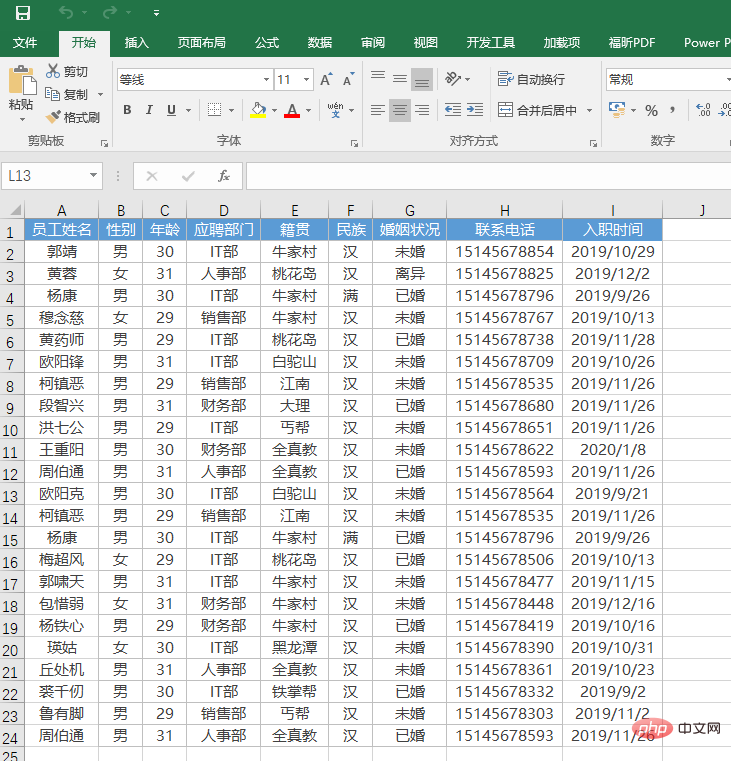Click the decrease indent icon

pos(452,110)
